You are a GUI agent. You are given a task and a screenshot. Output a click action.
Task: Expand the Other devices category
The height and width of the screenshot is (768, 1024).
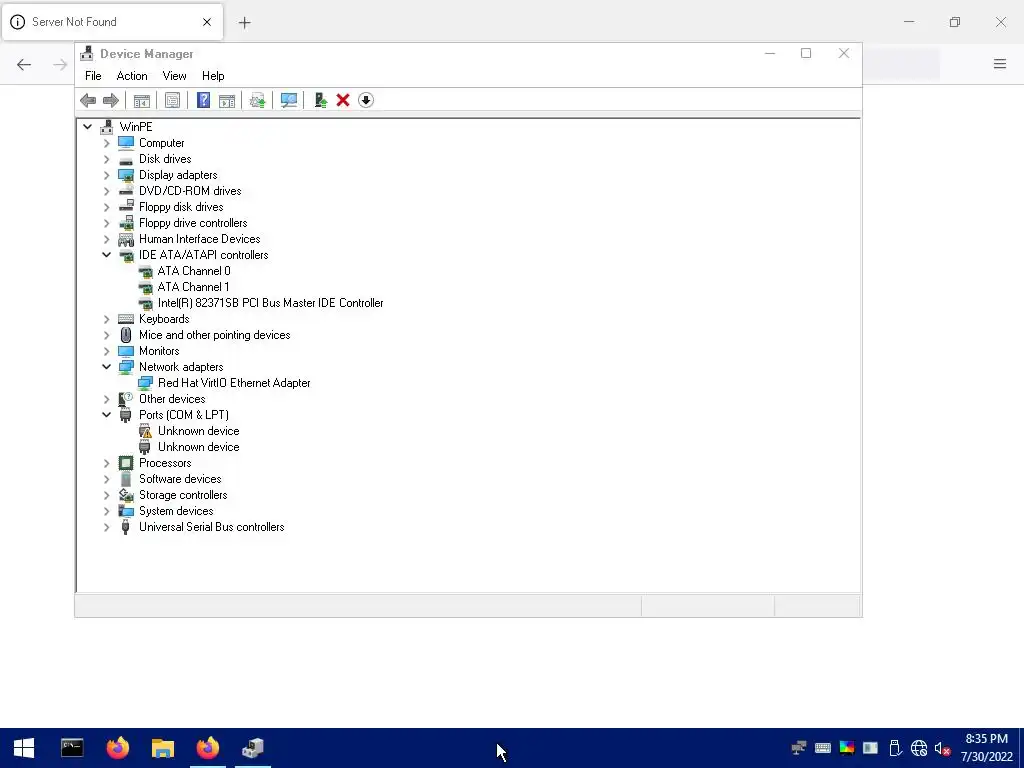coord(106,399)
